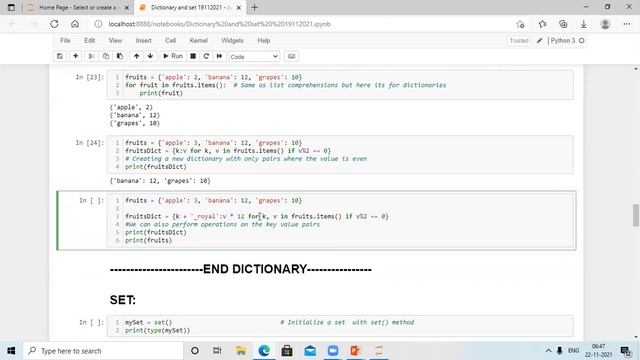Open the View menu

click(x=115, y=40)
